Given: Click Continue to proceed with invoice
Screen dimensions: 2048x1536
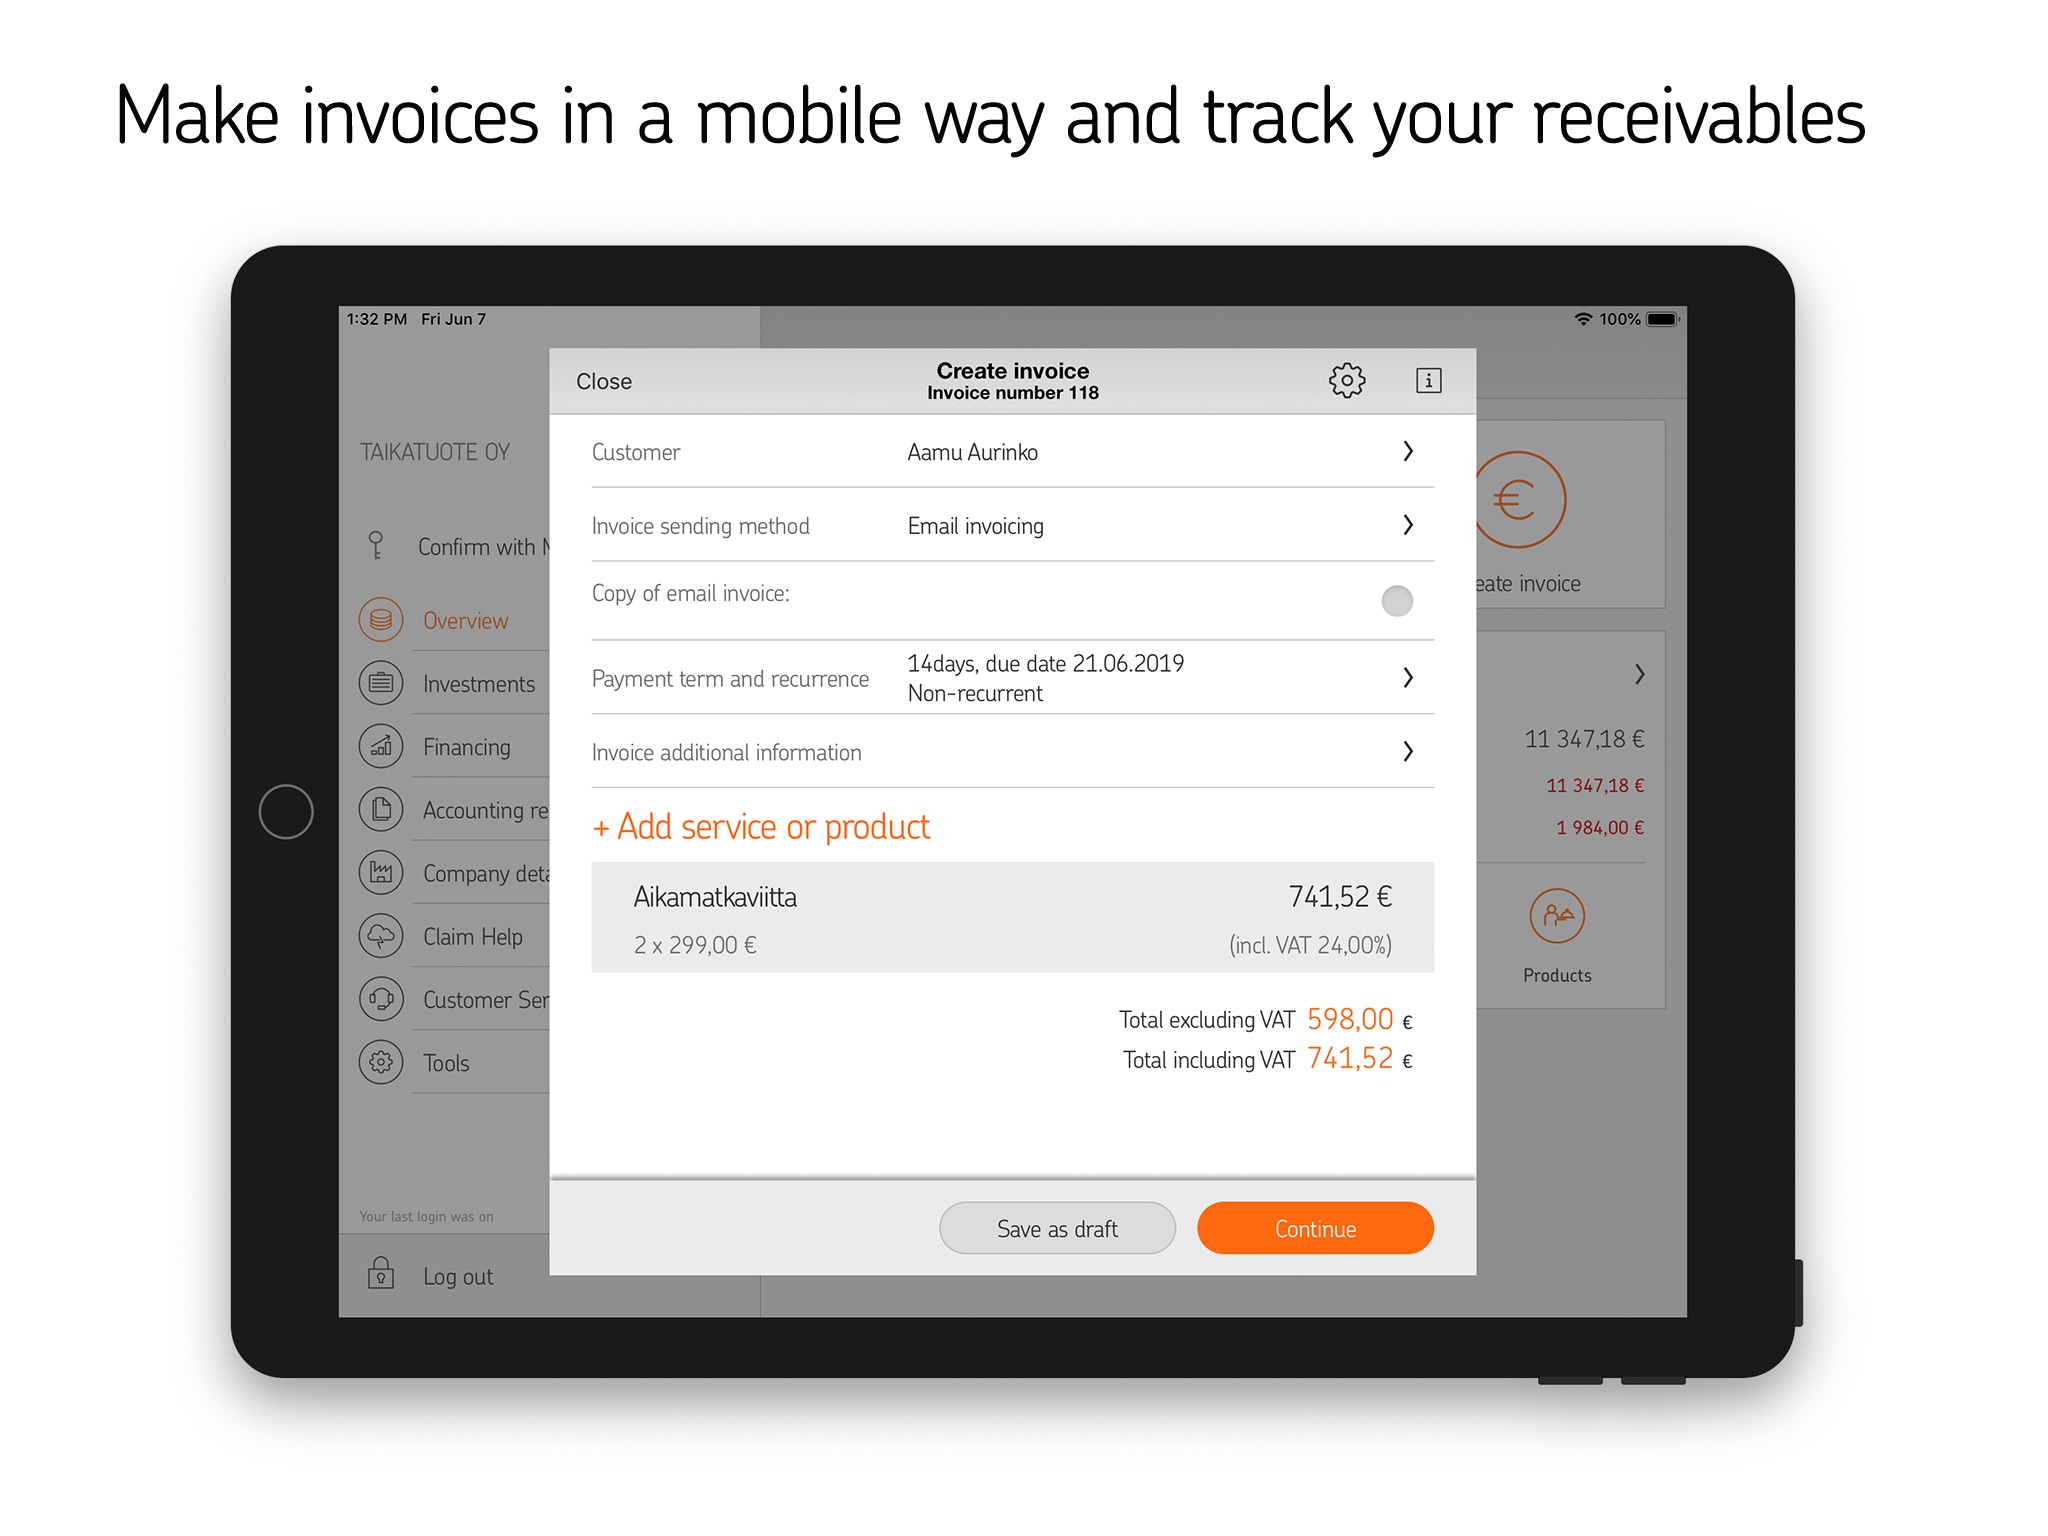Looking at the screenshot, I should pos(1313,1228).
